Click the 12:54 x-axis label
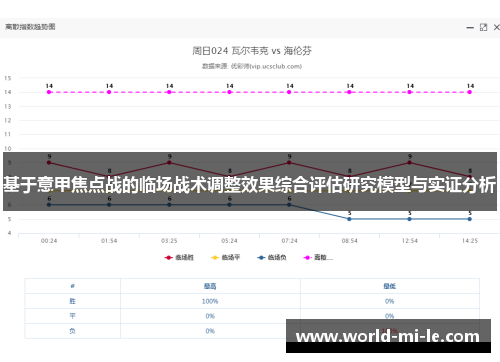The image size is (500, 362). click(x=410, y=241)
